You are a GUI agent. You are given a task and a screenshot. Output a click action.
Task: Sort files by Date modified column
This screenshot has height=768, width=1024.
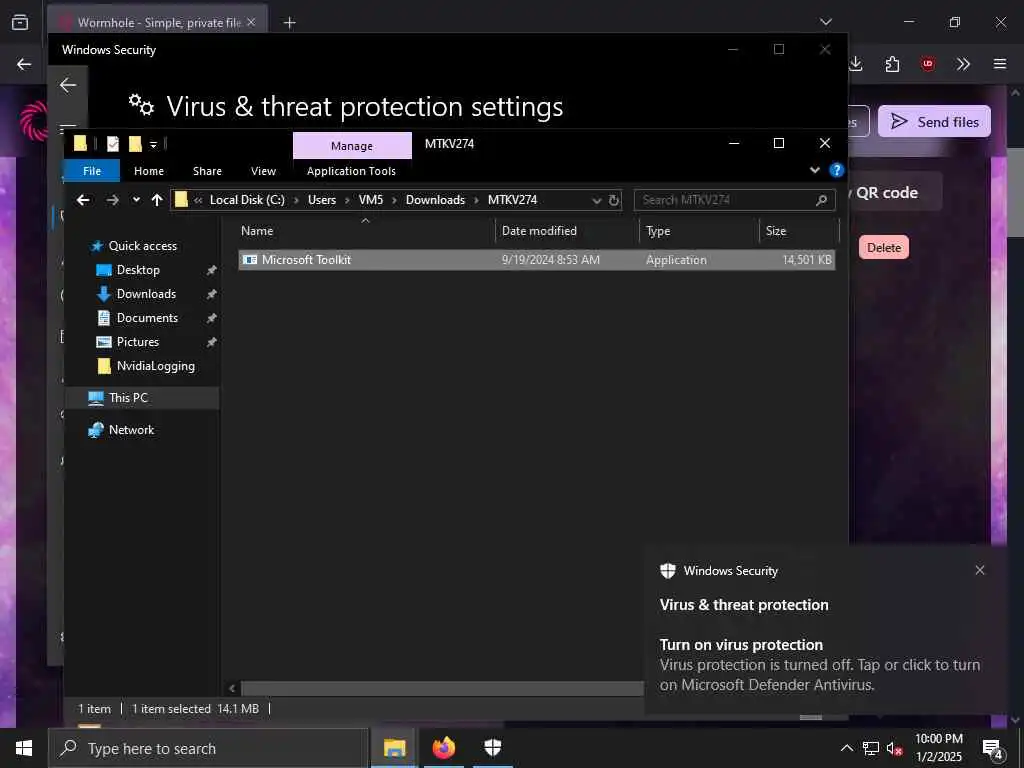(x=567, y=231)
